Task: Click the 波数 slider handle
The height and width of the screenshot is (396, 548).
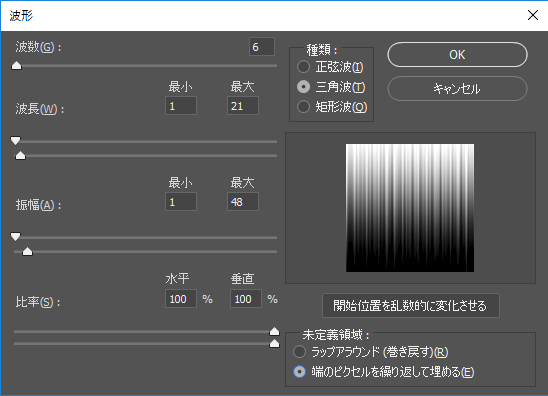Action: pos(16,65)
